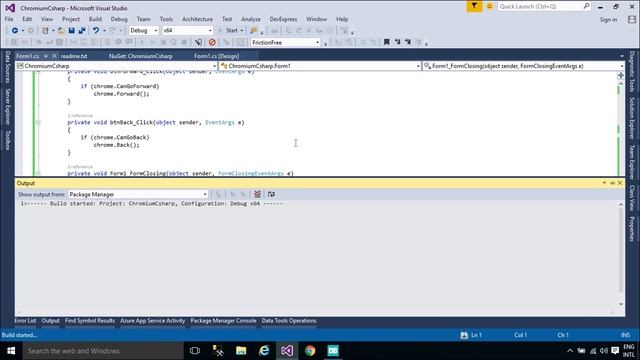The image size is (640, 360).
Task: Click the Windows Start button
Action: pos(11,351)
